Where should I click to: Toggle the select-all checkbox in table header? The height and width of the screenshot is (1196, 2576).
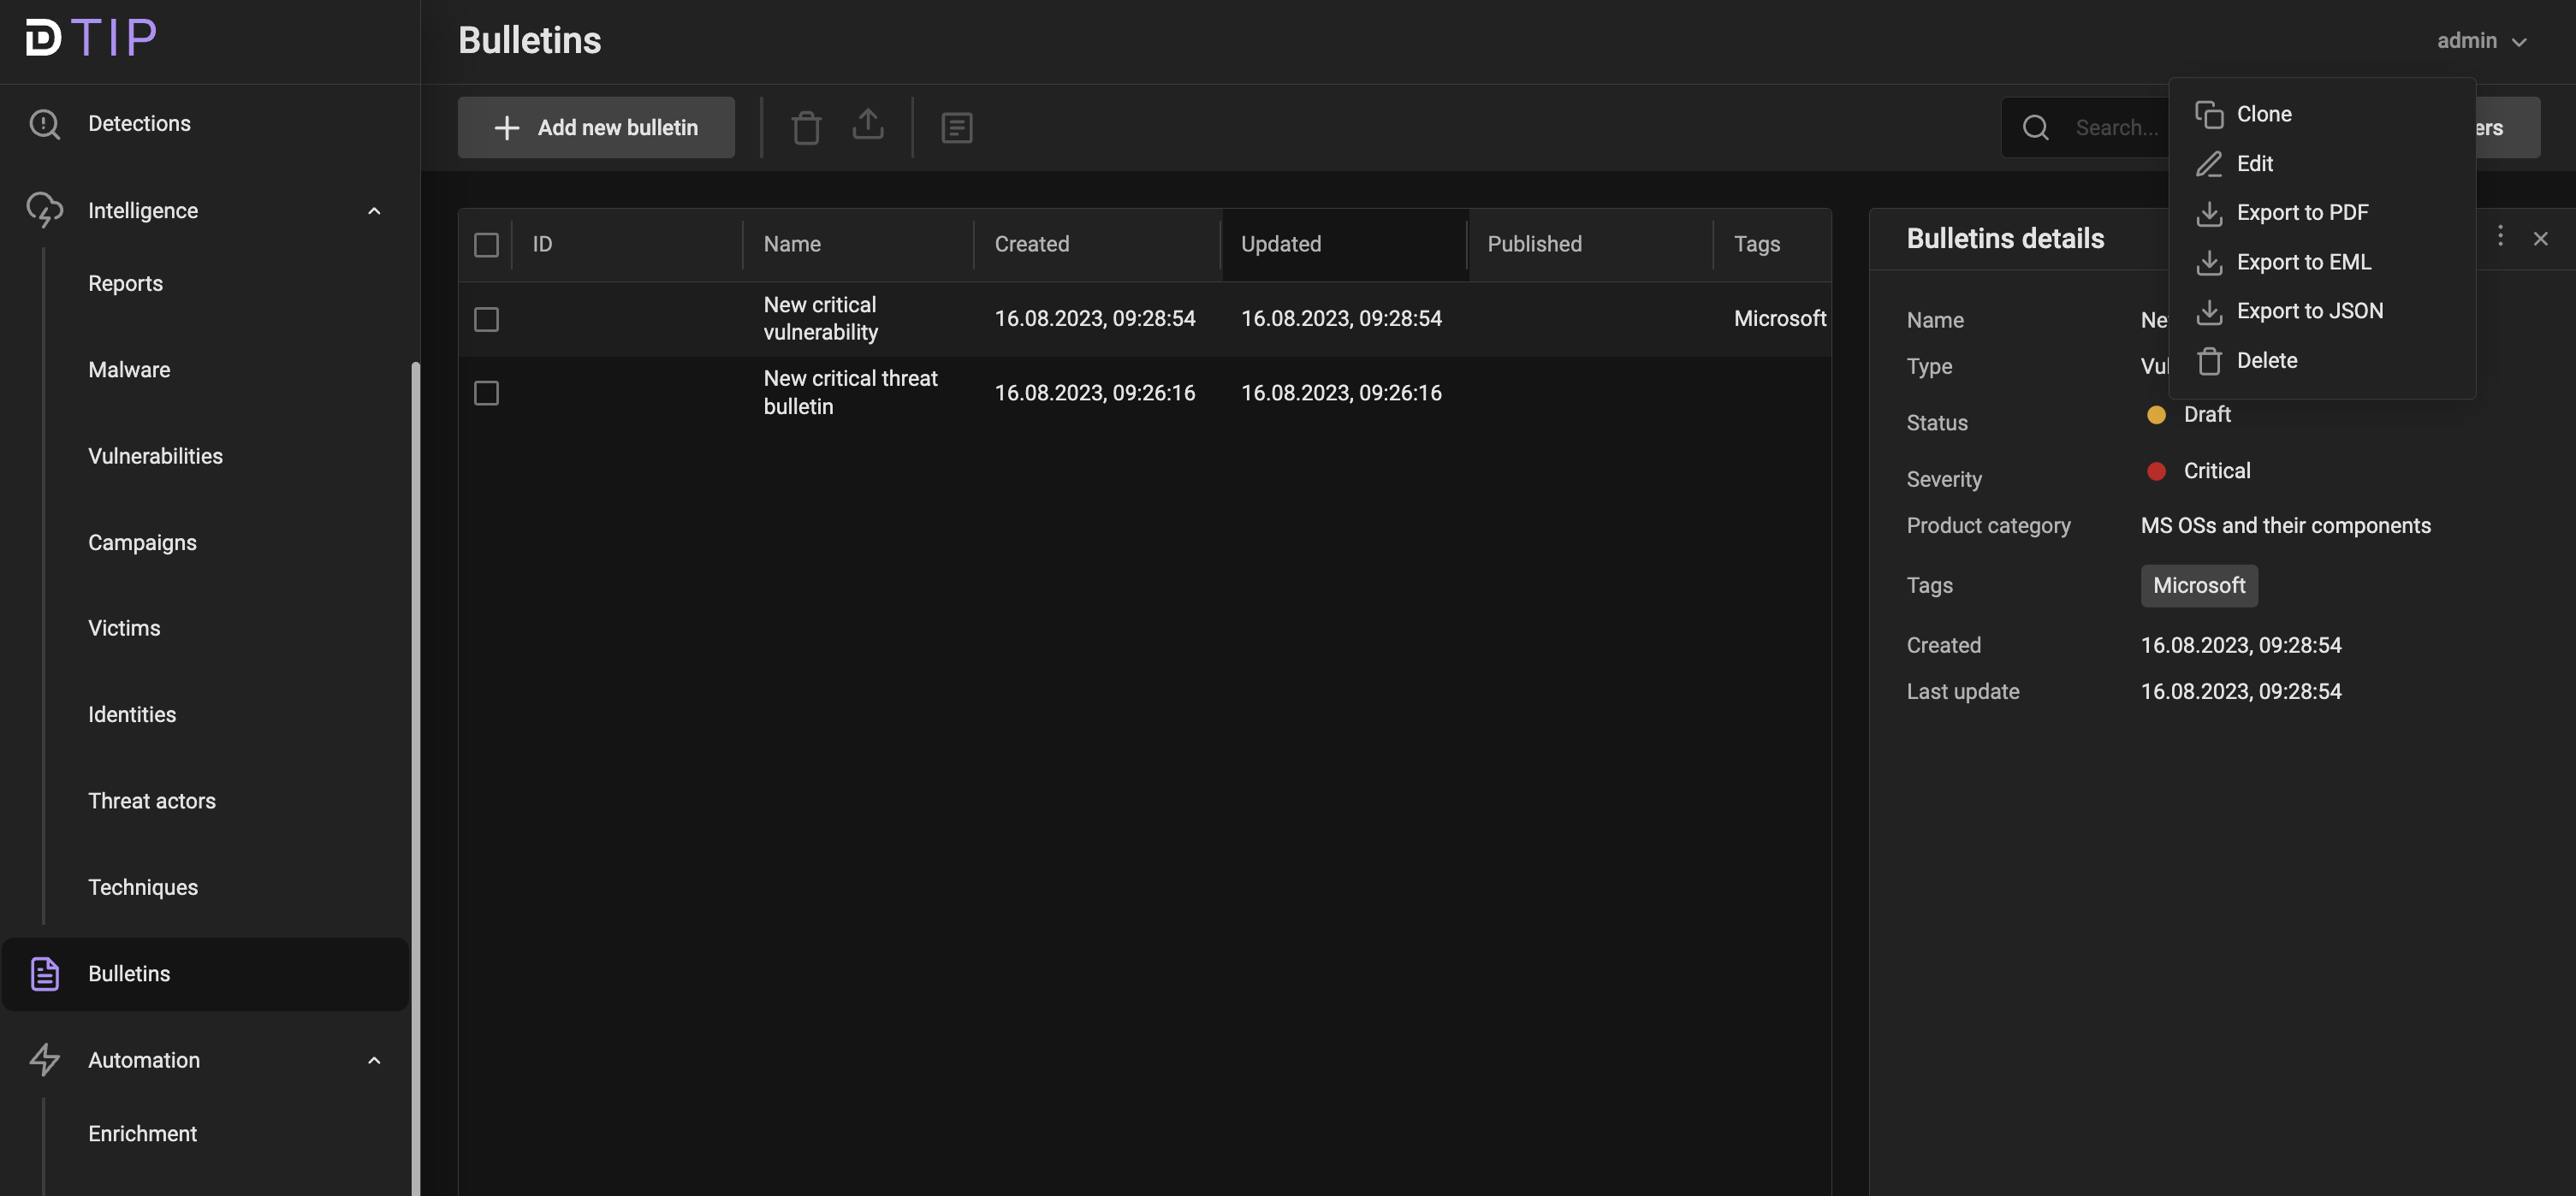[486, 244]
